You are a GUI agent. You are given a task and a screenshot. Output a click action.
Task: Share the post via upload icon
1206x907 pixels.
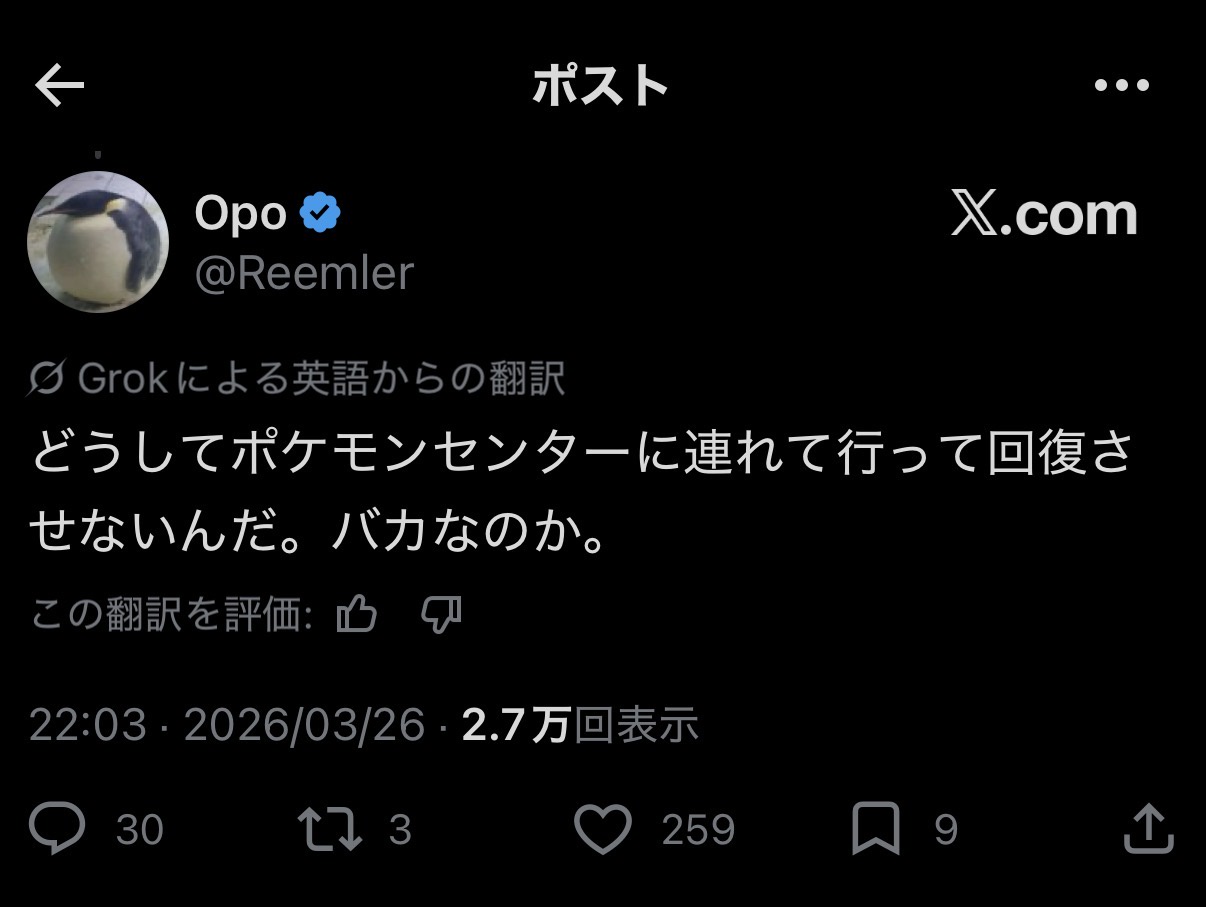coord(1147,829)
